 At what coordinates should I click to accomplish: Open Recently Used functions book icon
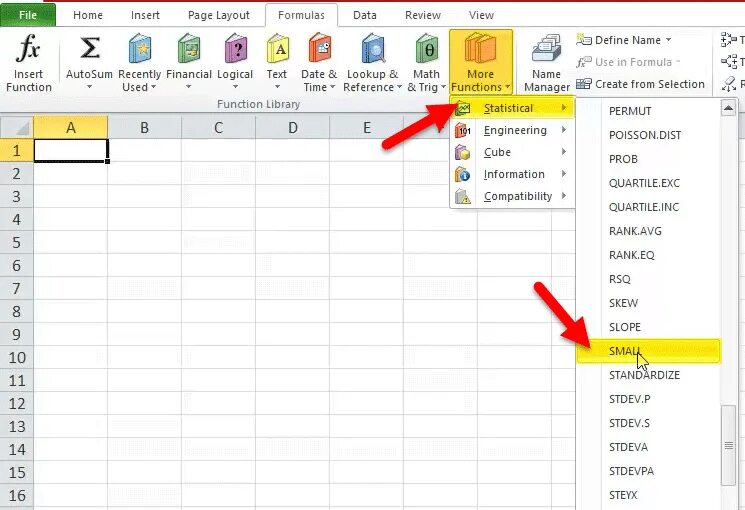[x=140, y=48]
